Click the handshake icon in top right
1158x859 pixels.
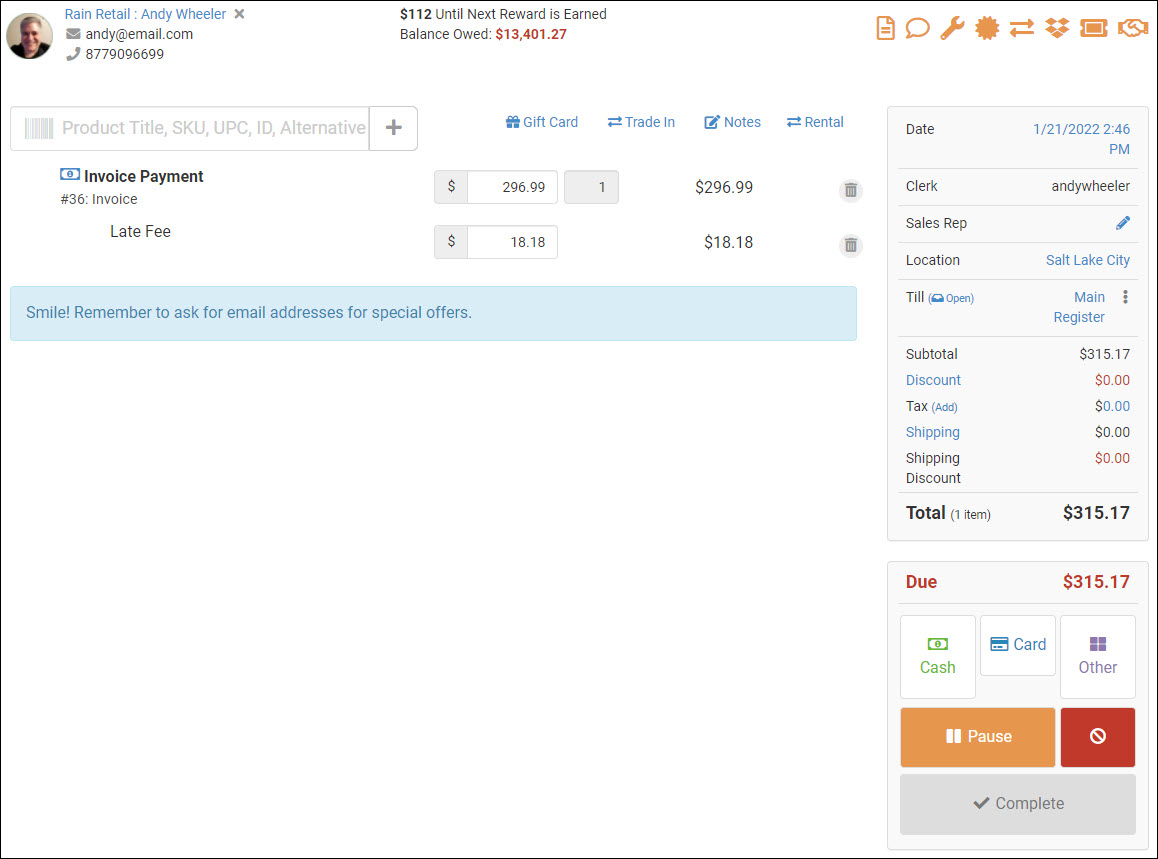click(1131, 28)
